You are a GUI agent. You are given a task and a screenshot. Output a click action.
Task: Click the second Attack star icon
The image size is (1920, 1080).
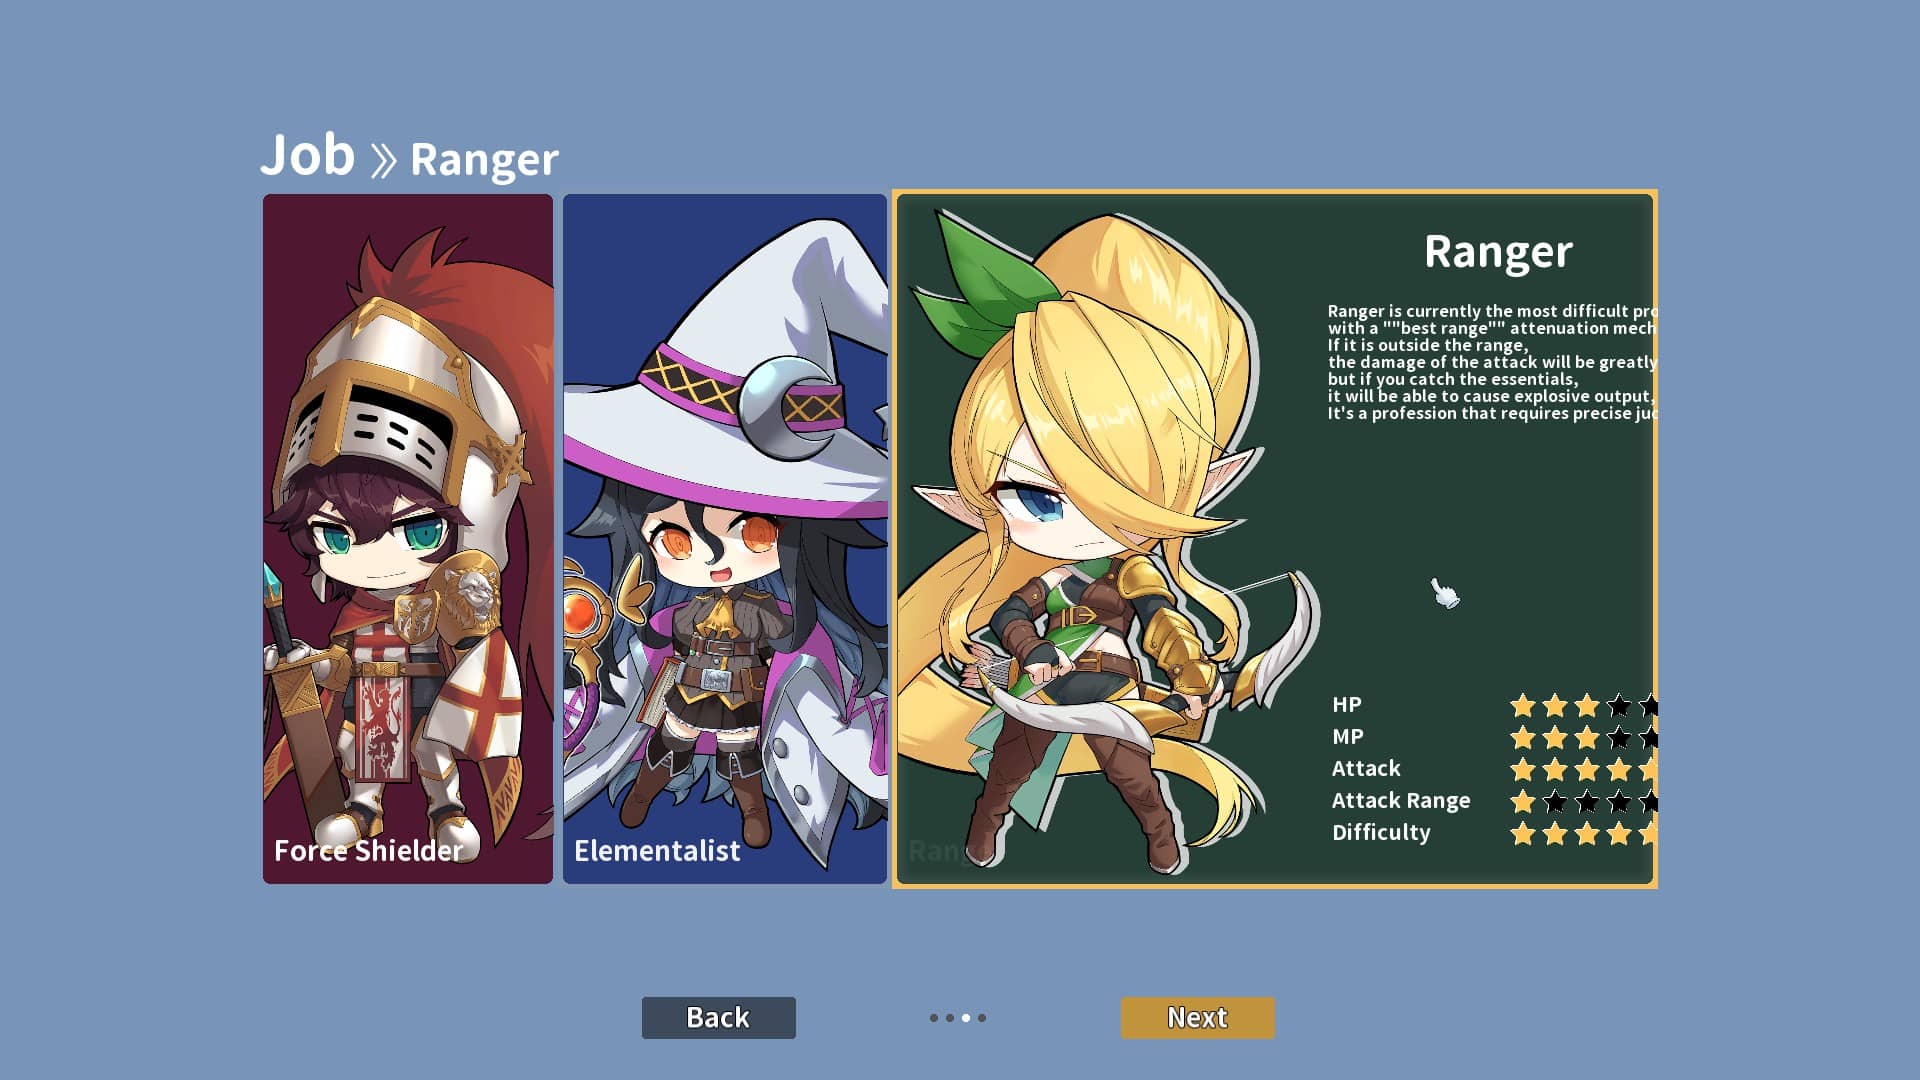1555,770
